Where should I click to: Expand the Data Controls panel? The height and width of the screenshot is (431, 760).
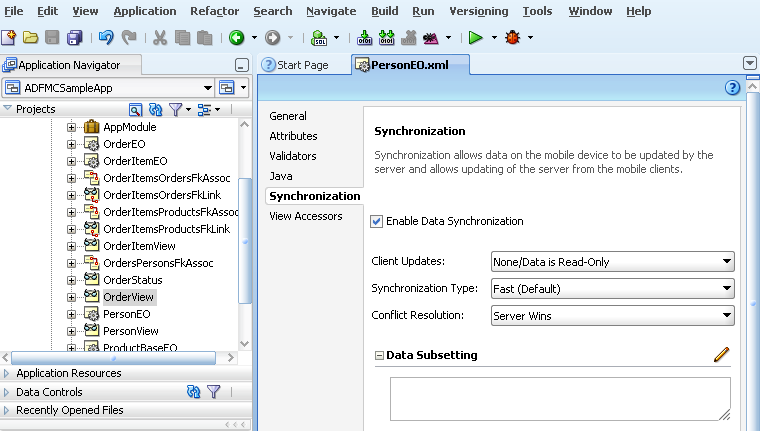pyautogui.click(x=6, y=392)
